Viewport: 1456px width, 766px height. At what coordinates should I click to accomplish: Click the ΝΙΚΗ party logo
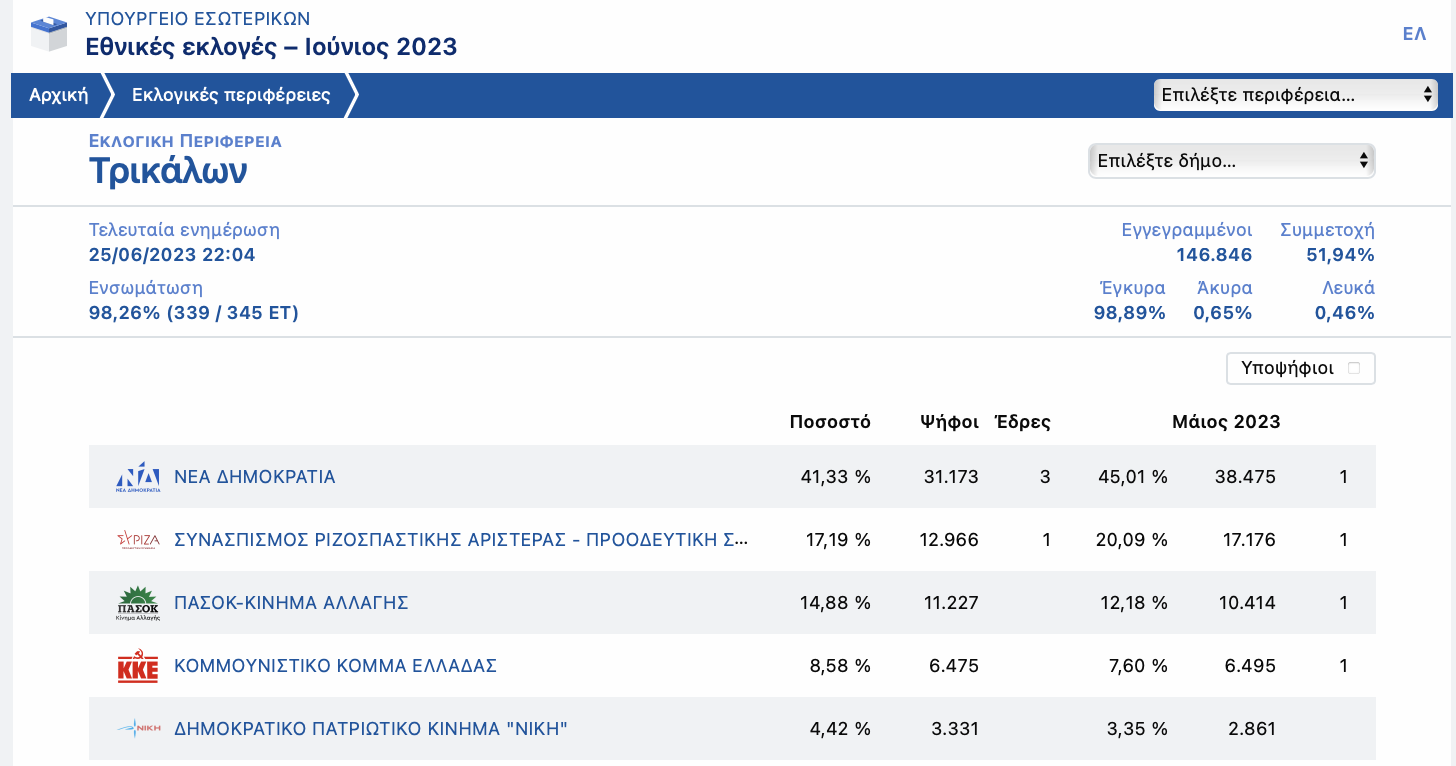[138, 729]
